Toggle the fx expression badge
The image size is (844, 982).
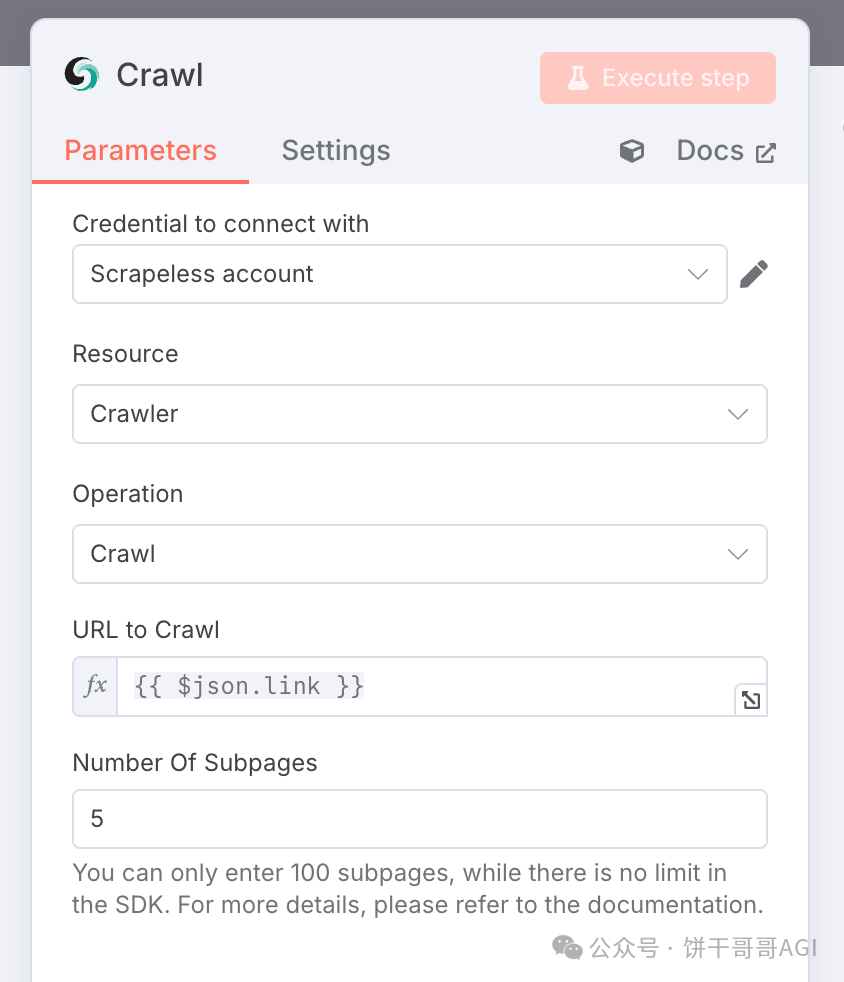point(95,686)
